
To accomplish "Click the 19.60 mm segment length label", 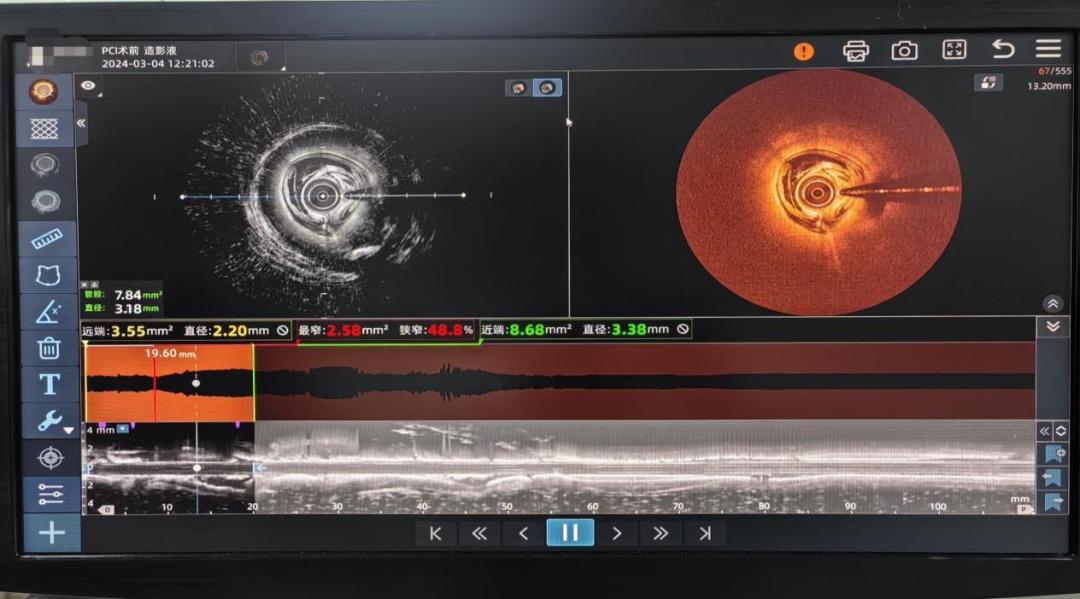I will (x=170, y=353).
